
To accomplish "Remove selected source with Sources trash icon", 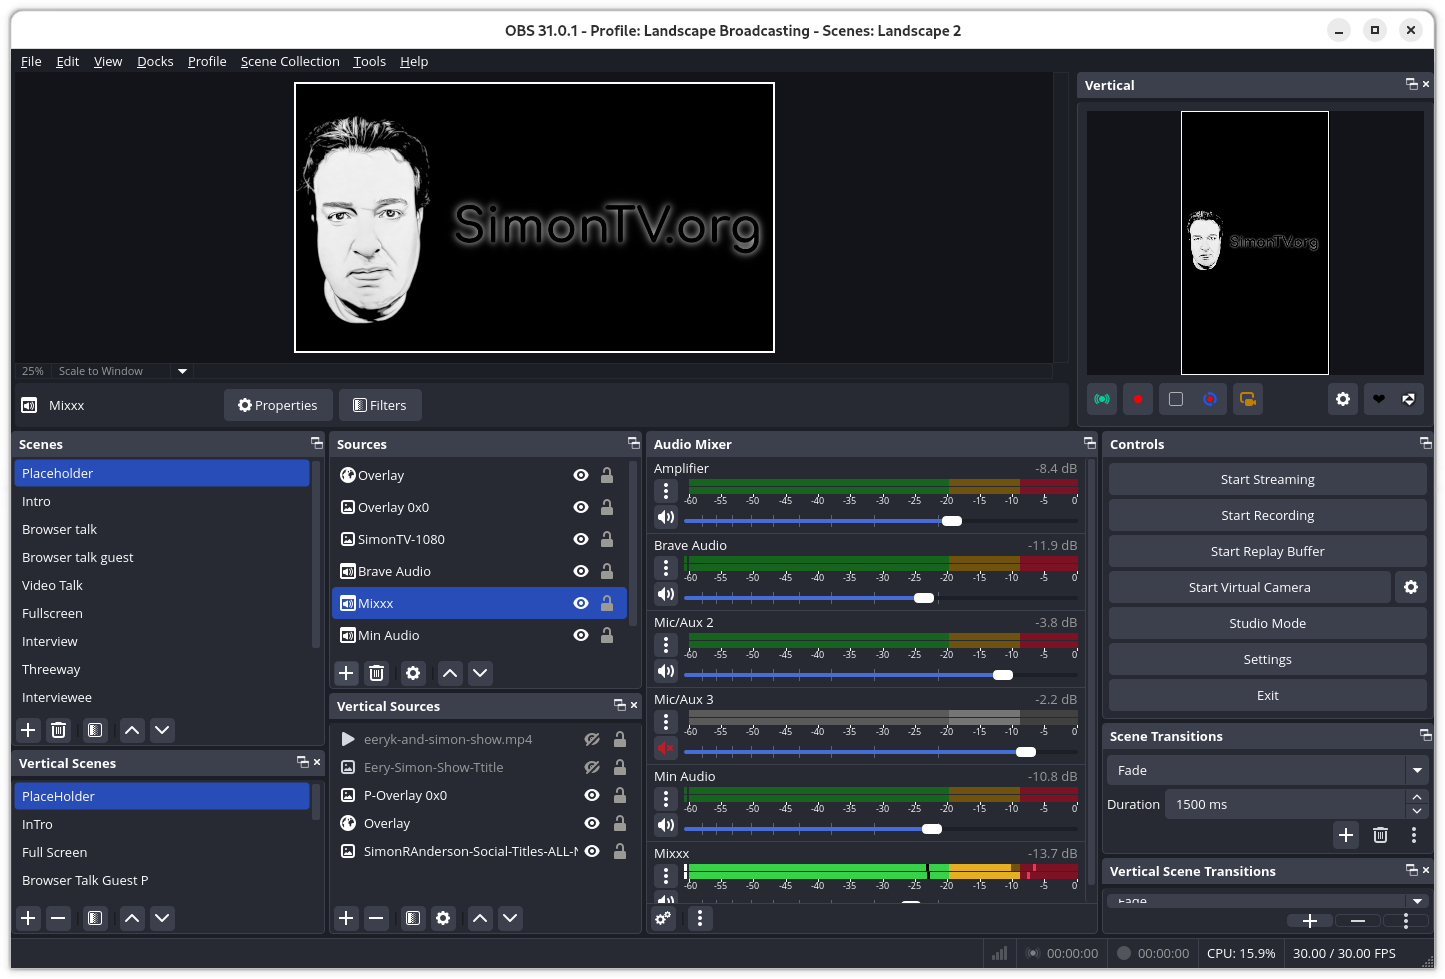I will tap(376, 673).
